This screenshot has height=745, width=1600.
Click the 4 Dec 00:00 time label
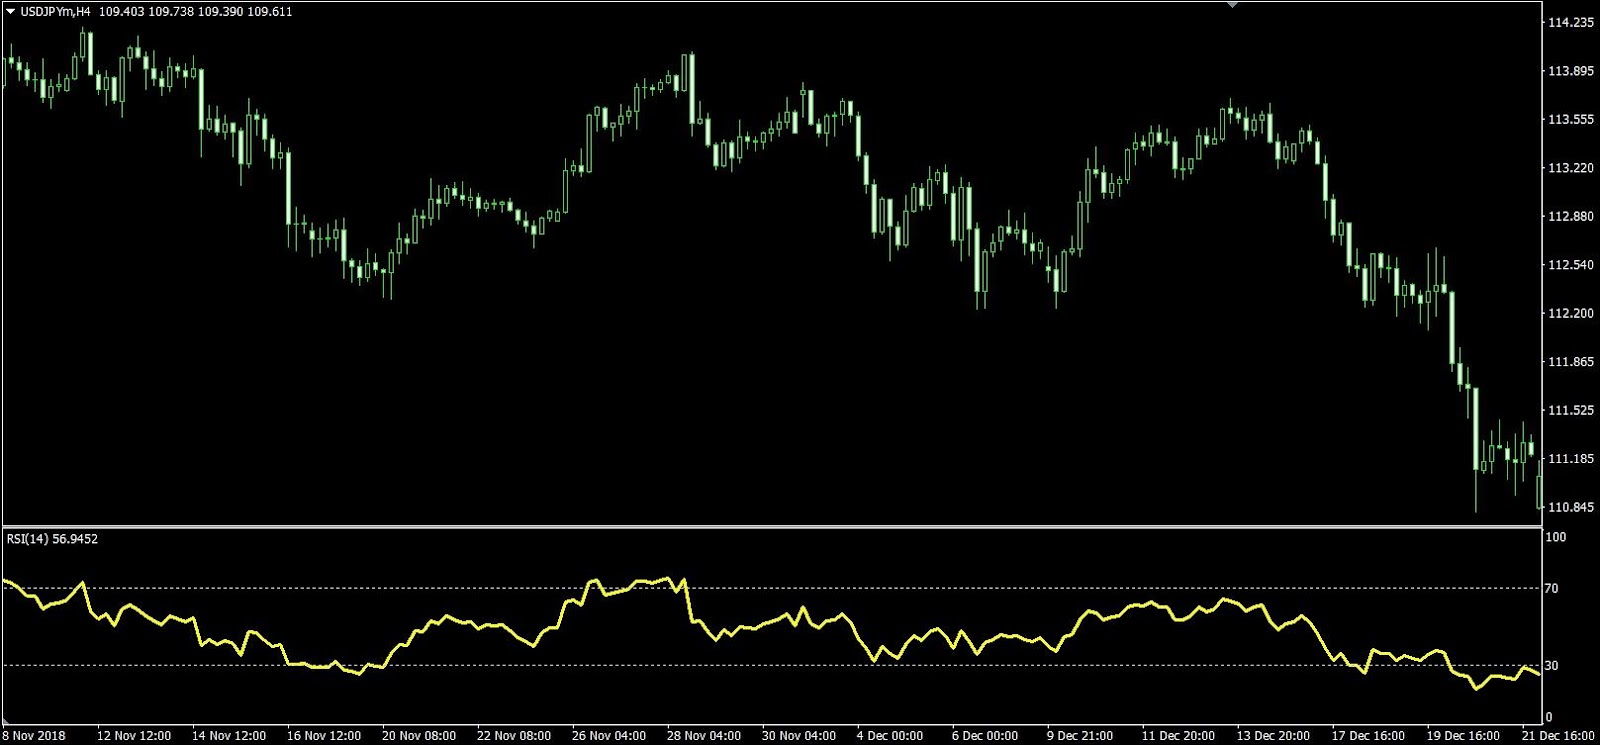point(890,736)
